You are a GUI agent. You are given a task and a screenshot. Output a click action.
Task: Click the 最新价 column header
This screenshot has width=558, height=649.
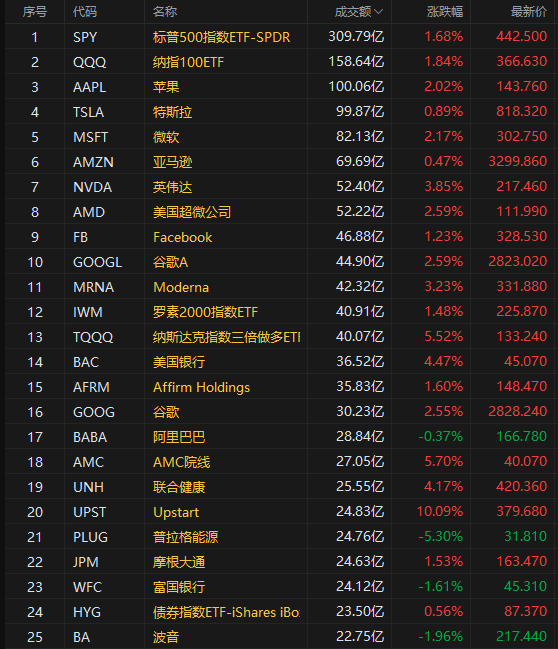point(528,12)
